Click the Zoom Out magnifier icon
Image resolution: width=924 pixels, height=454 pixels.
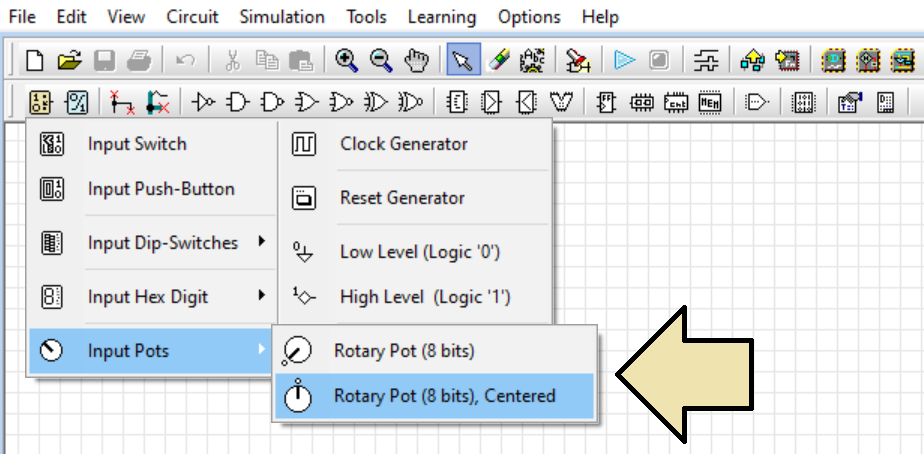(x=381, y=60)
